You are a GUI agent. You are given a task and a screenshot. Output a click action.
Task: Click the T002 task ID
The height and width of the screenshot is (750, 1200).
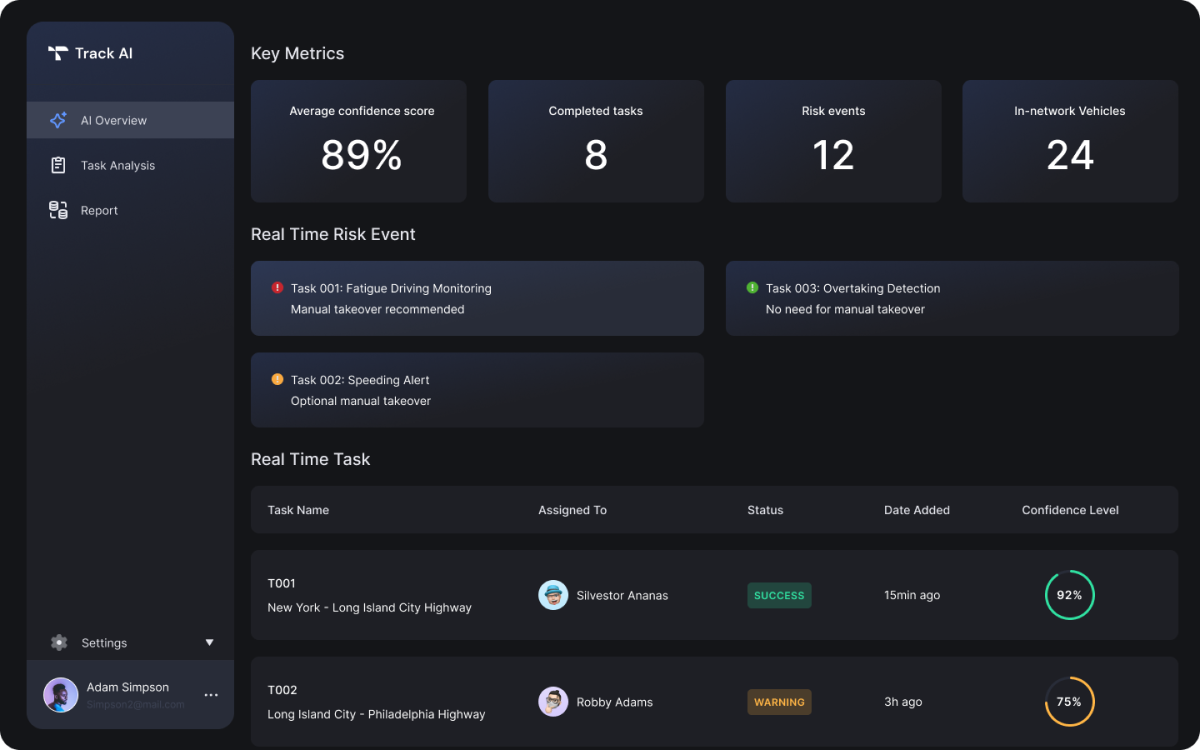pyautogui.click(x=282, y=690)
